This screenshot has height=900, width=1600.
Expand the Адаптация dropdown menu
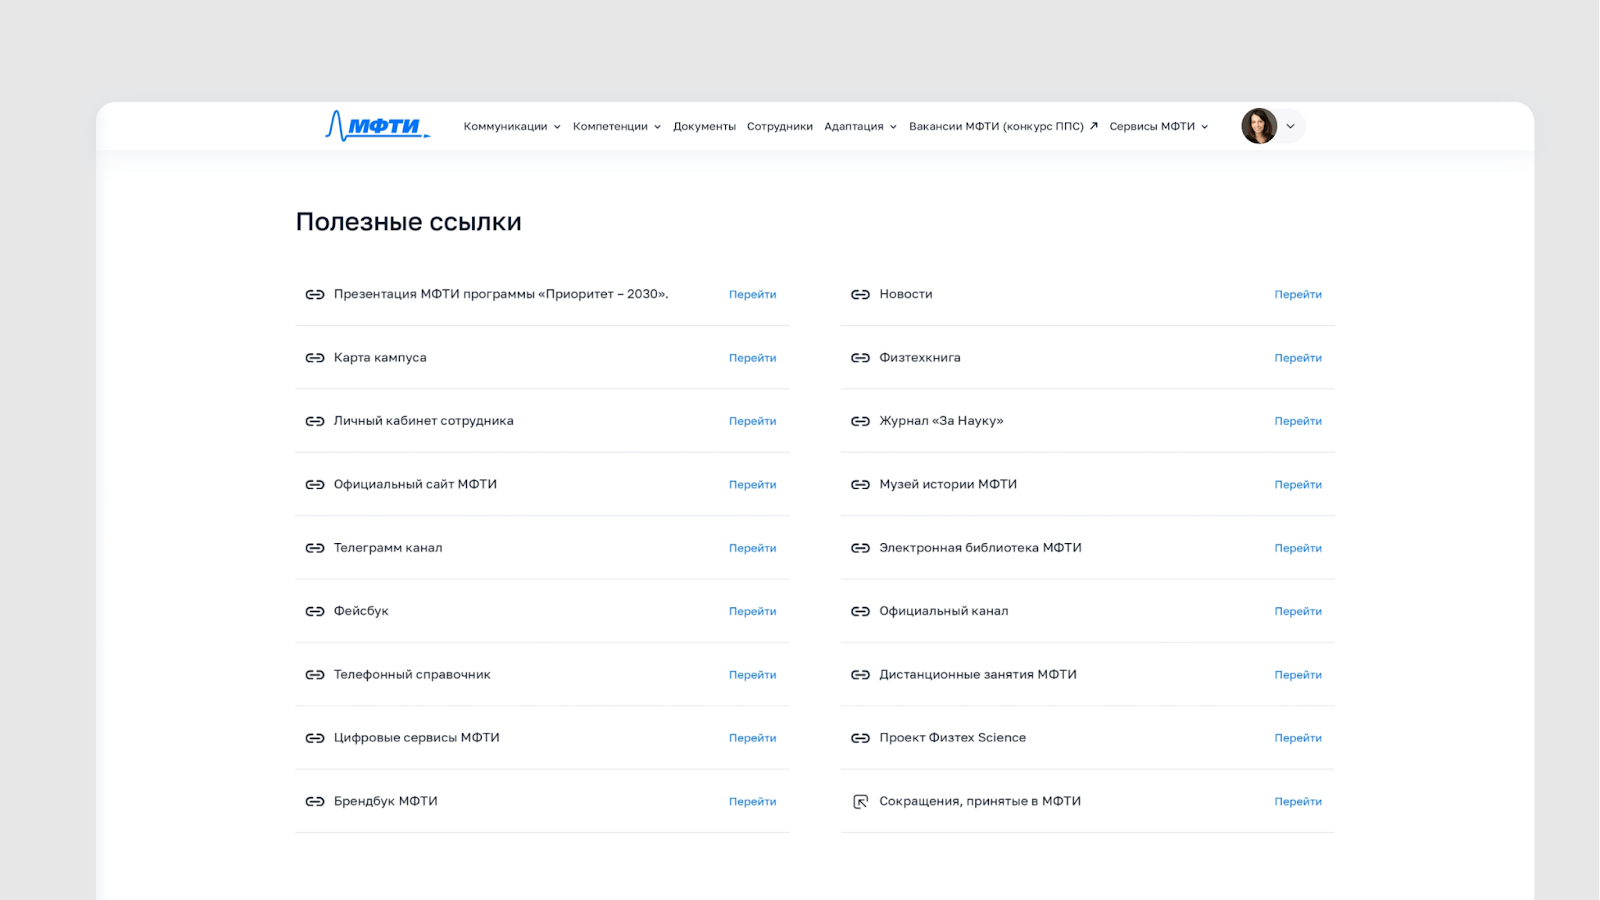click(x=861, y=126)
